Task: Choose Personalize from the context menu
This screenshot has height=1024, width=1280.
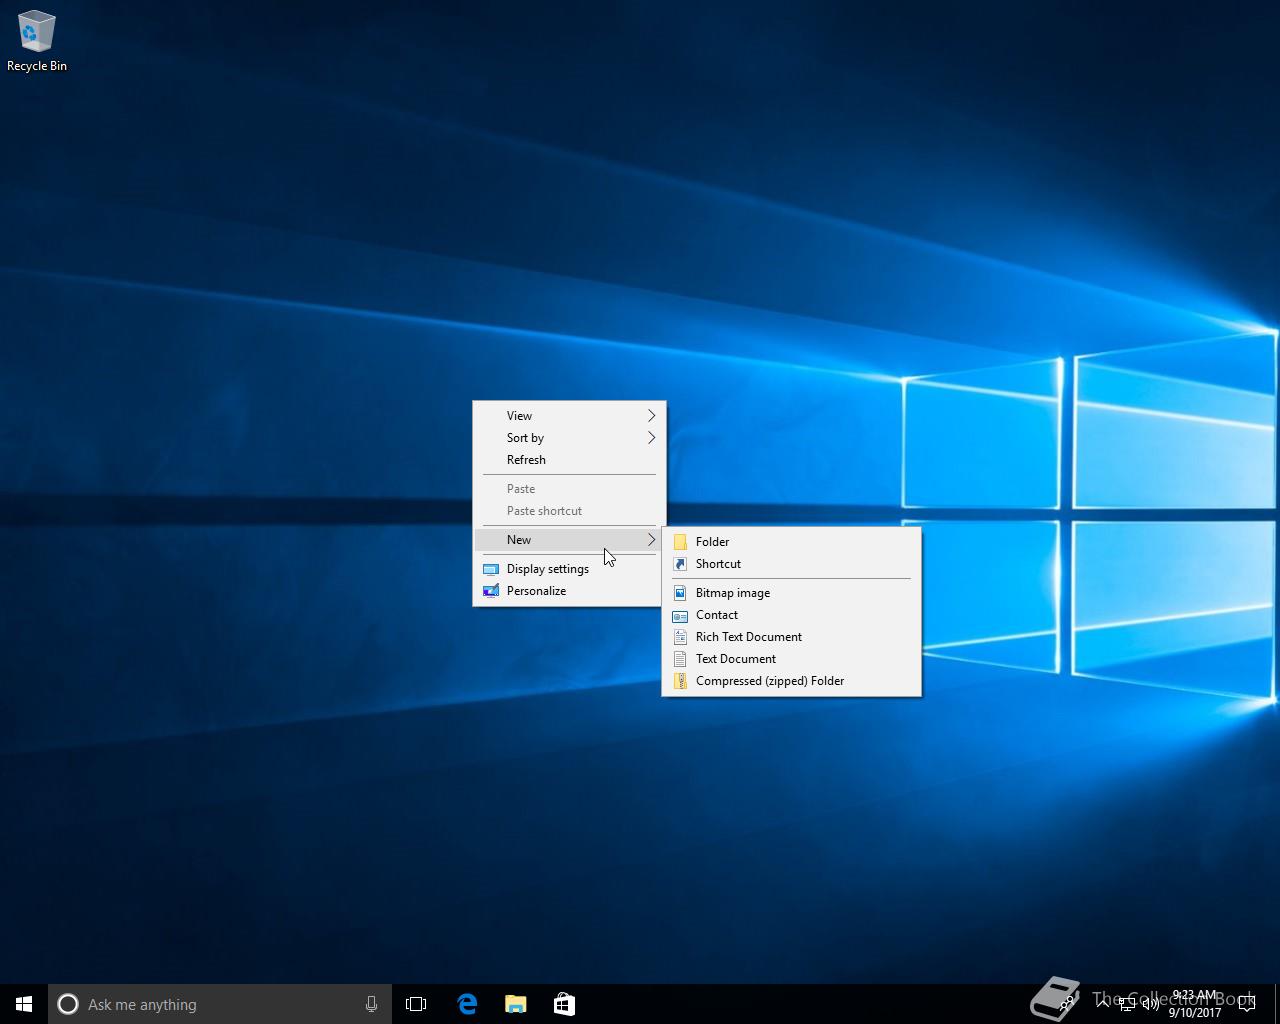Action: [569, 591]
